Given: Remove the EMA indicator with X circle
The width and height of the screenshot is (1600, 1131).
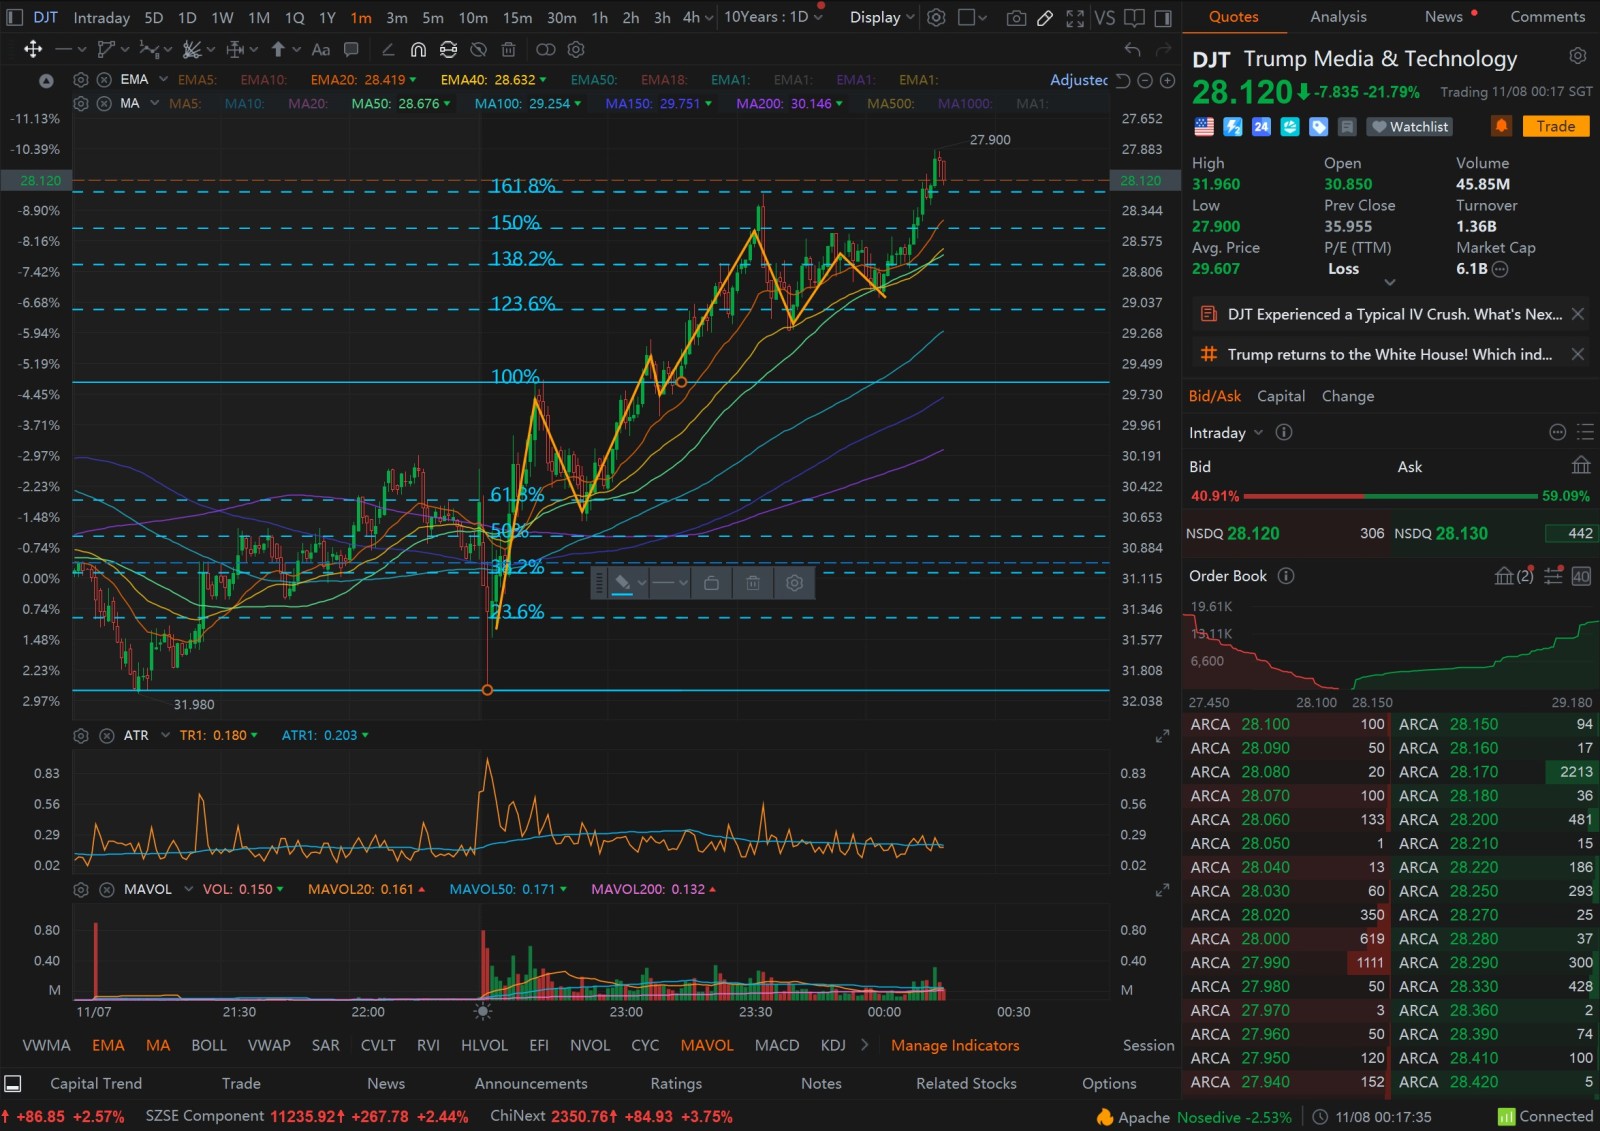Looking at the screenshot, I should (x=103, y=80).
